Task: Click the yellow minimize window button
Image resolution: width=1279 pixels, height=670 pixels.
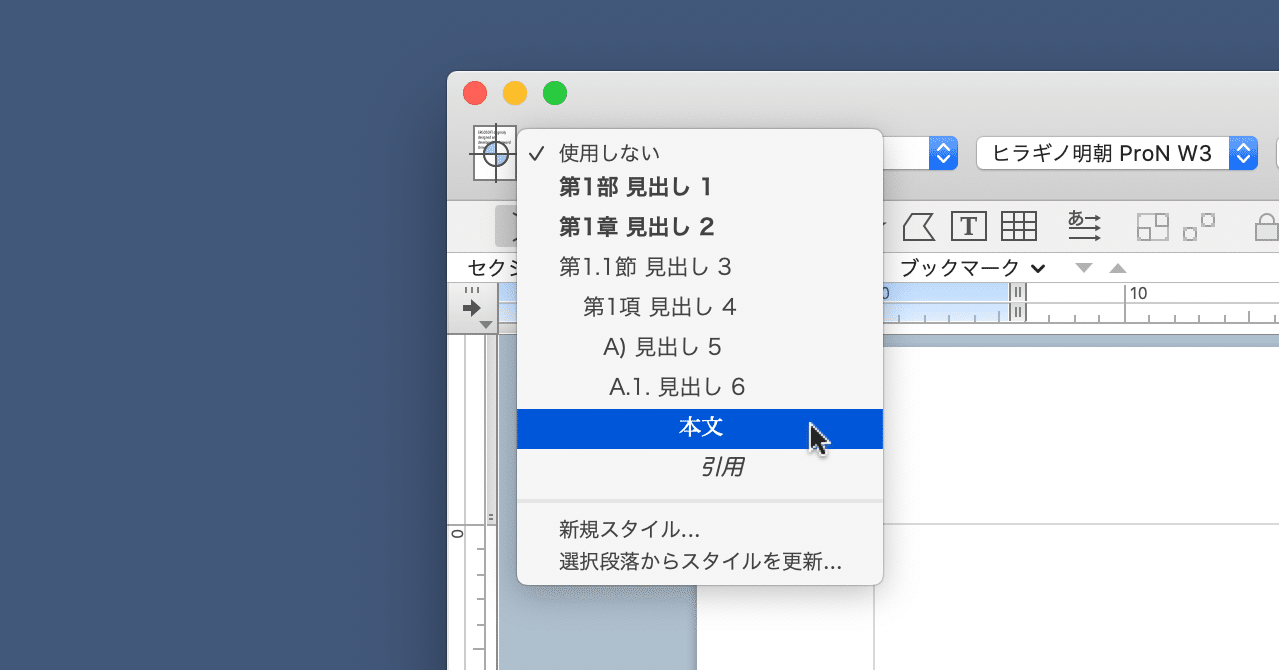Action: point(515,93)
